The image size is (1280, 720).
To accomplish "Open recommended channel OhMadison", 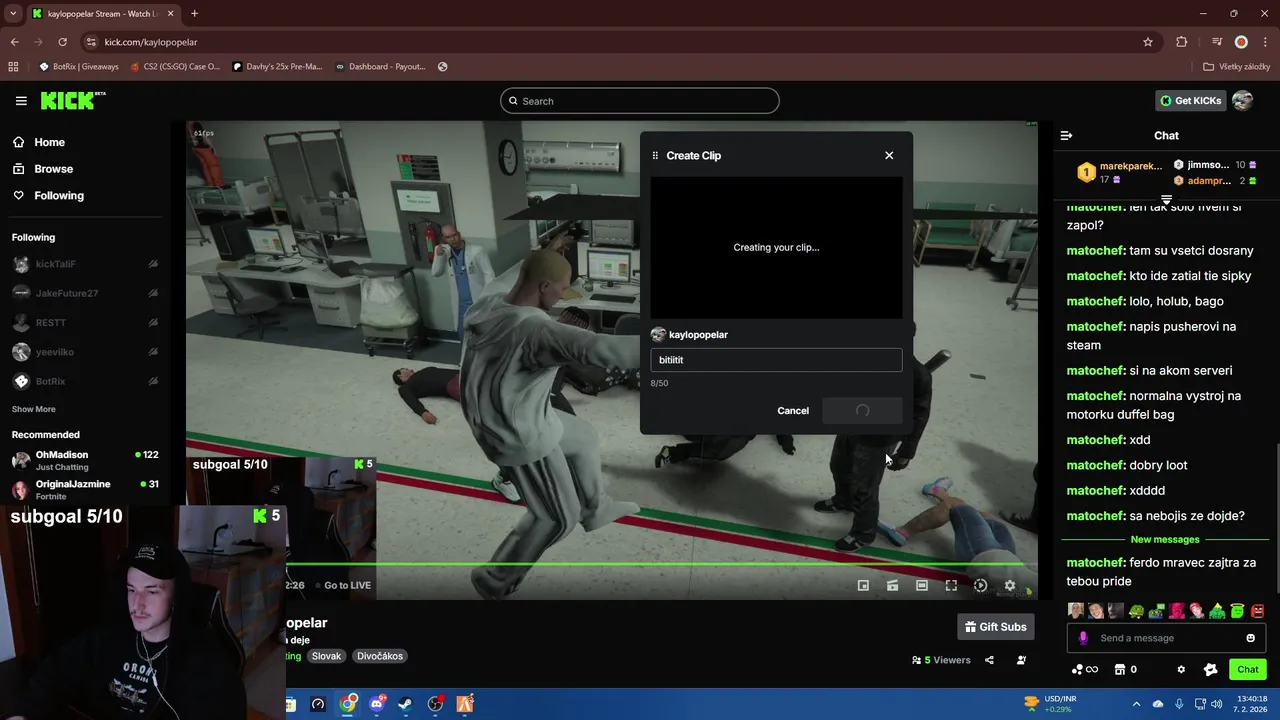I will click(85, 460).
